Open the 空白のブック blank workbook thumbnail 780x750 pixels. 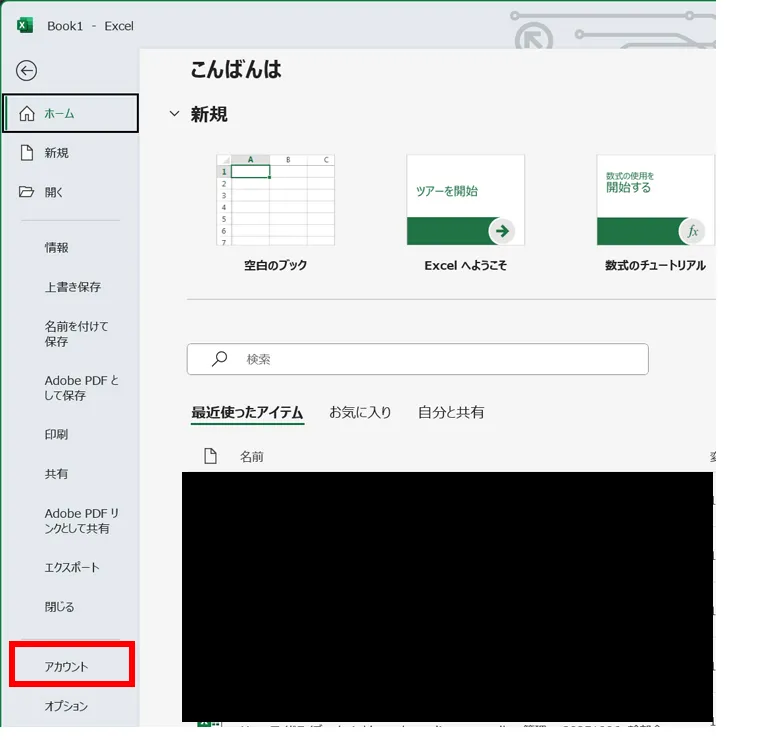pyautogui.click(x=275, y=200)
